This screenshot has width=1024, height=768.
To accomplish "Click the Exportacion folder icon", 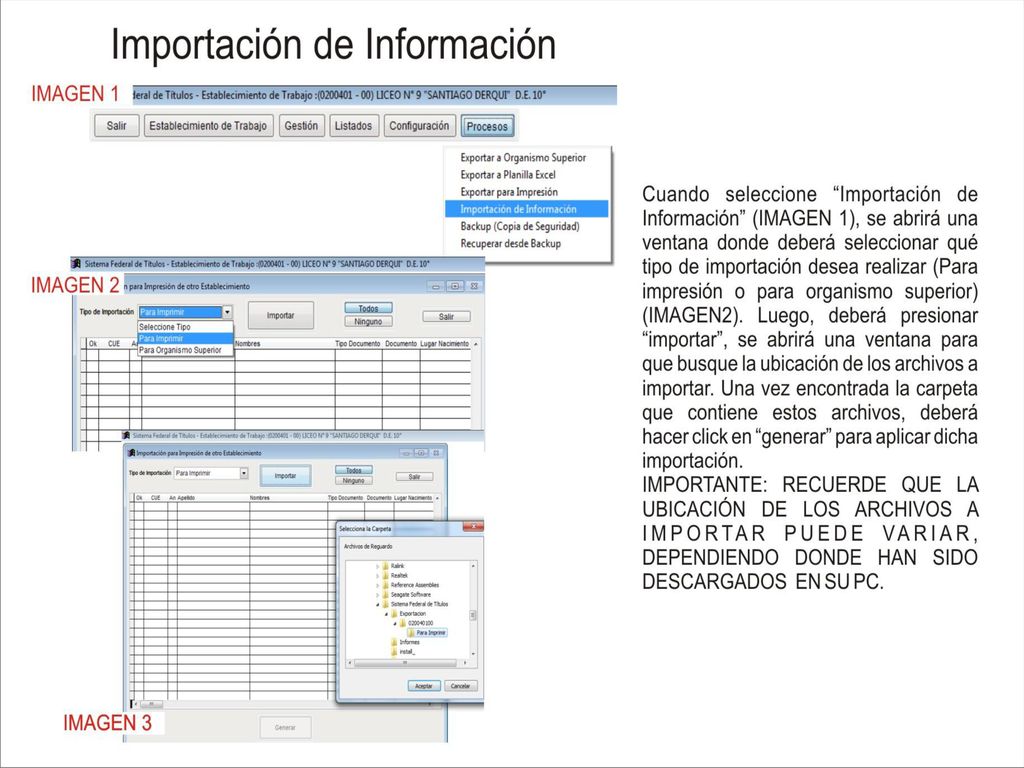I will pyautogui.click(x=394, y=614).
